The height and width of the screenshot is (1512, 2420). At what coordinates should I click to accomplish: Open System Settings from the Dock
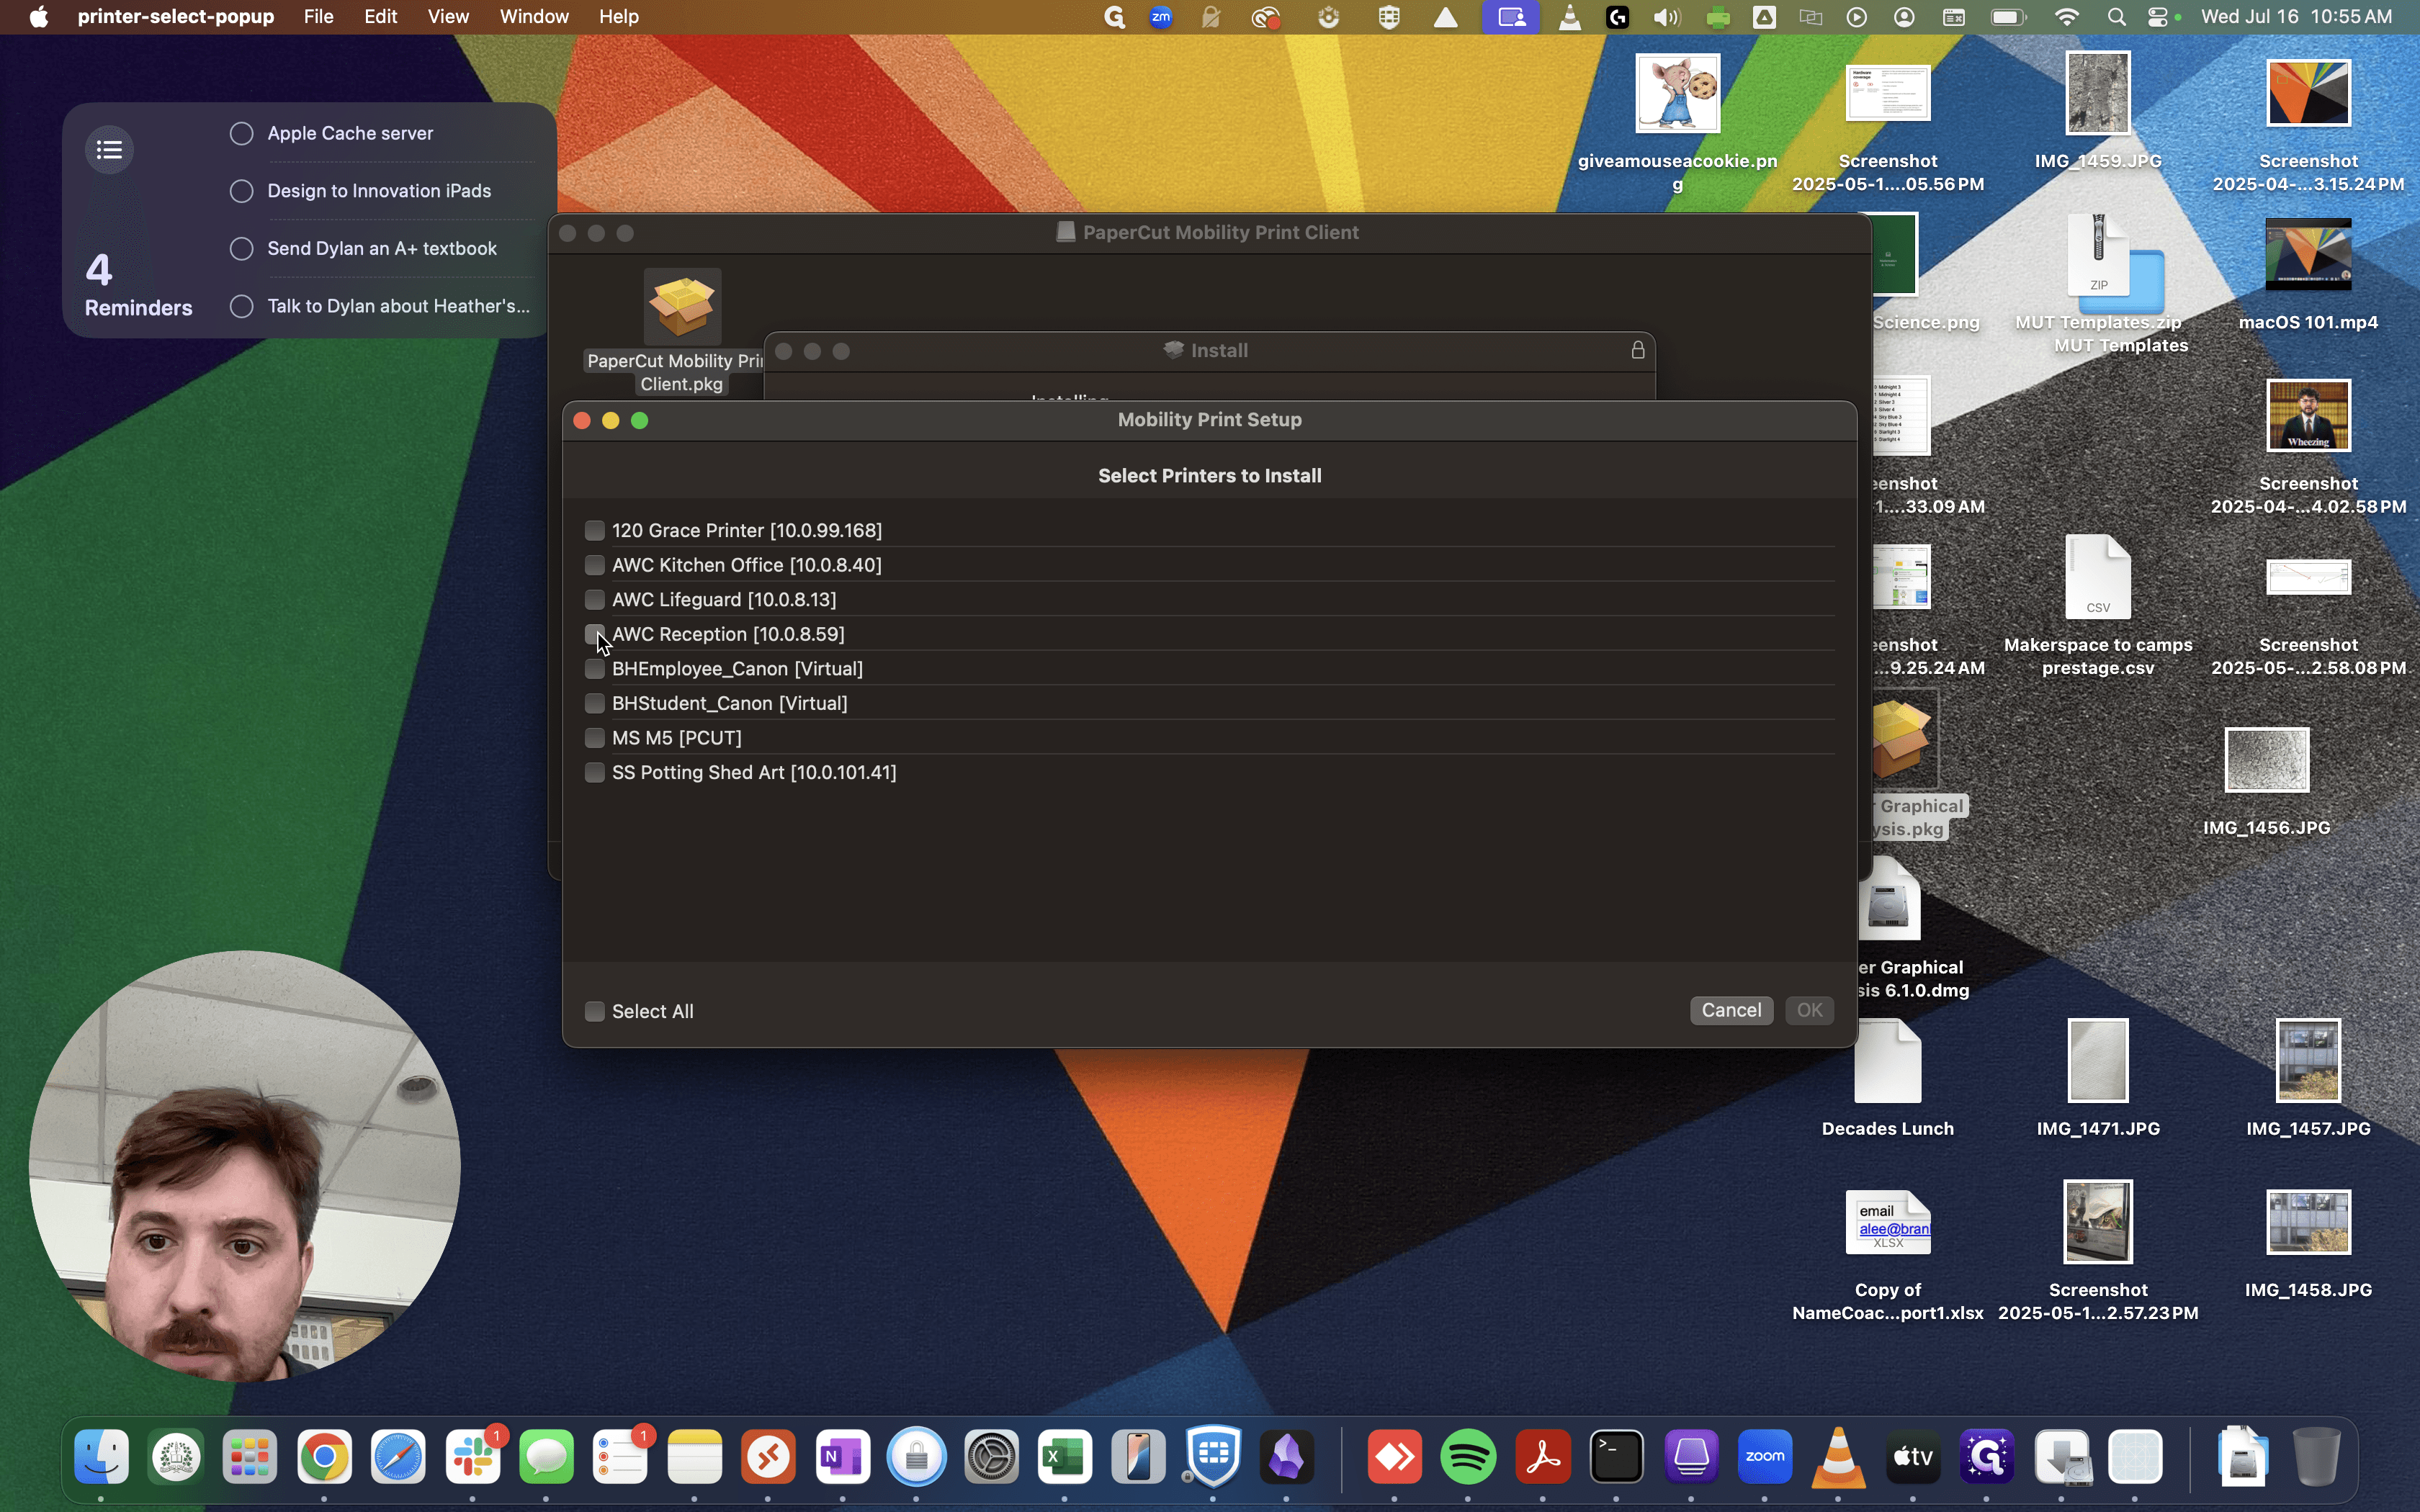[x=992, y=1457]
